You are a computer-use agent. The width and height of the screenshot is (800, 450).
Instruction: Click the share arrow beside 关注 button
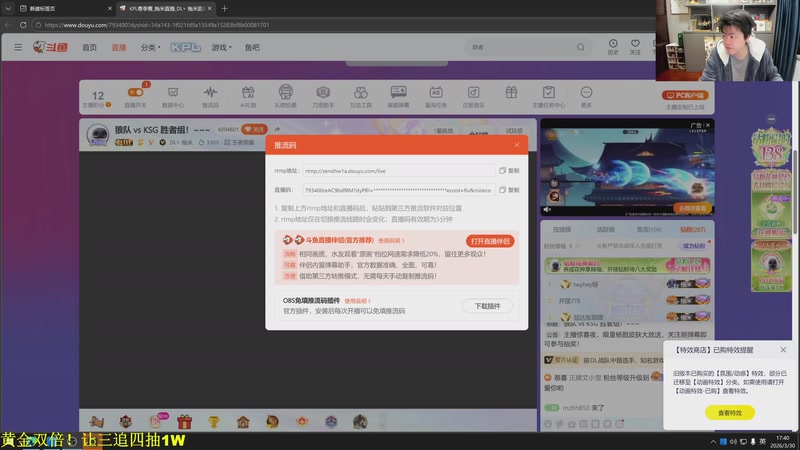point(277,129)
